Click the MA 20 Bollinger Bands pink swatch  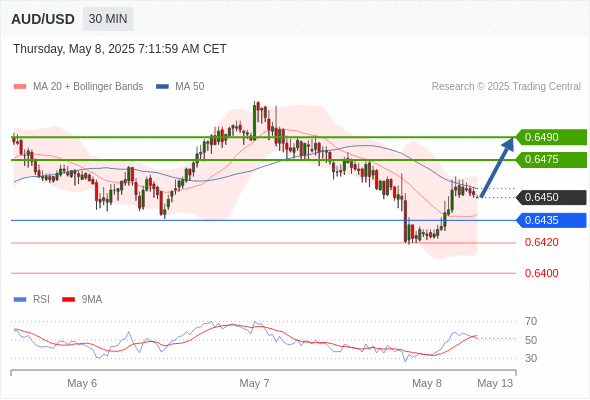(20, 87)
